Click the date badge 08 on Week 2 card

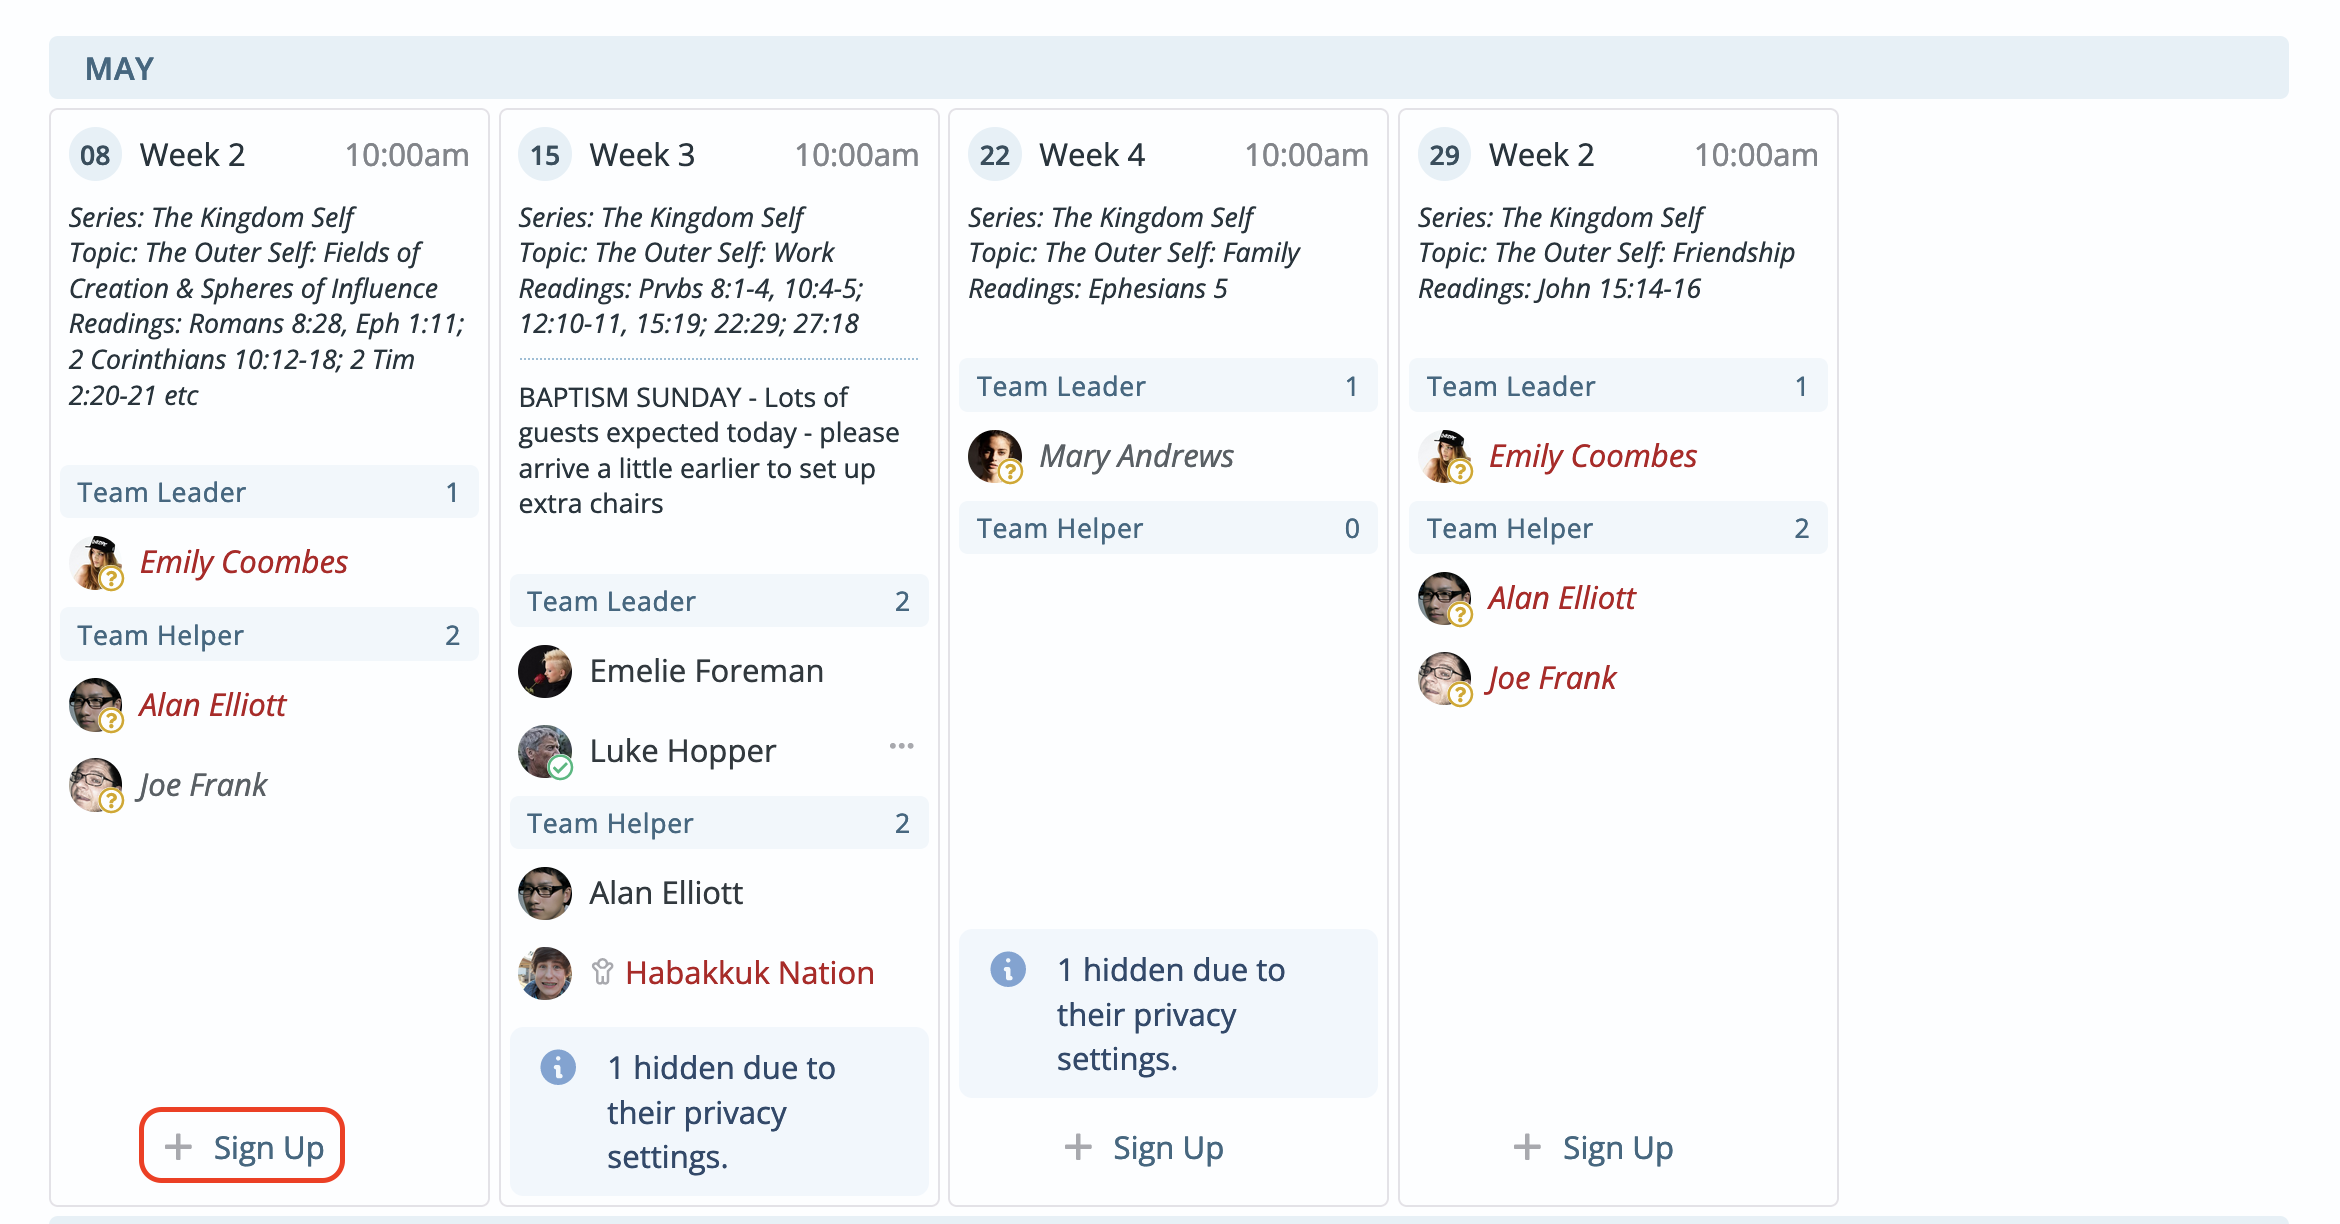(x=96, y=153)
